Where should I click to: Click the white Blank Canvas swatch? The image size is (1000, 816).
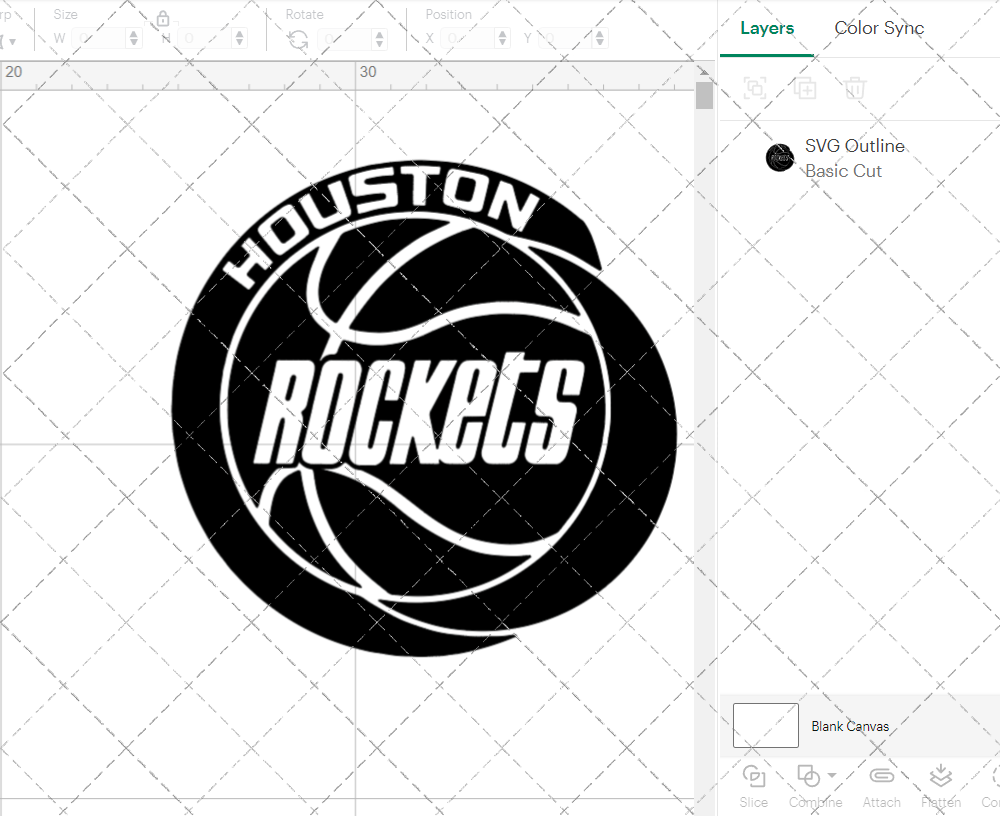(765, 725)
